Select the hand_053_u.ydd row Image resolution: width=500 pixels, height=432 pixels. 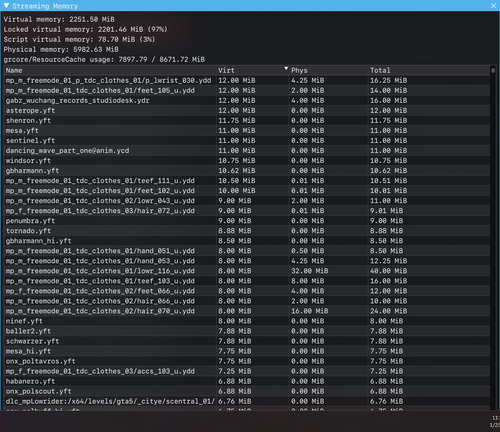(x=247, y=261)
